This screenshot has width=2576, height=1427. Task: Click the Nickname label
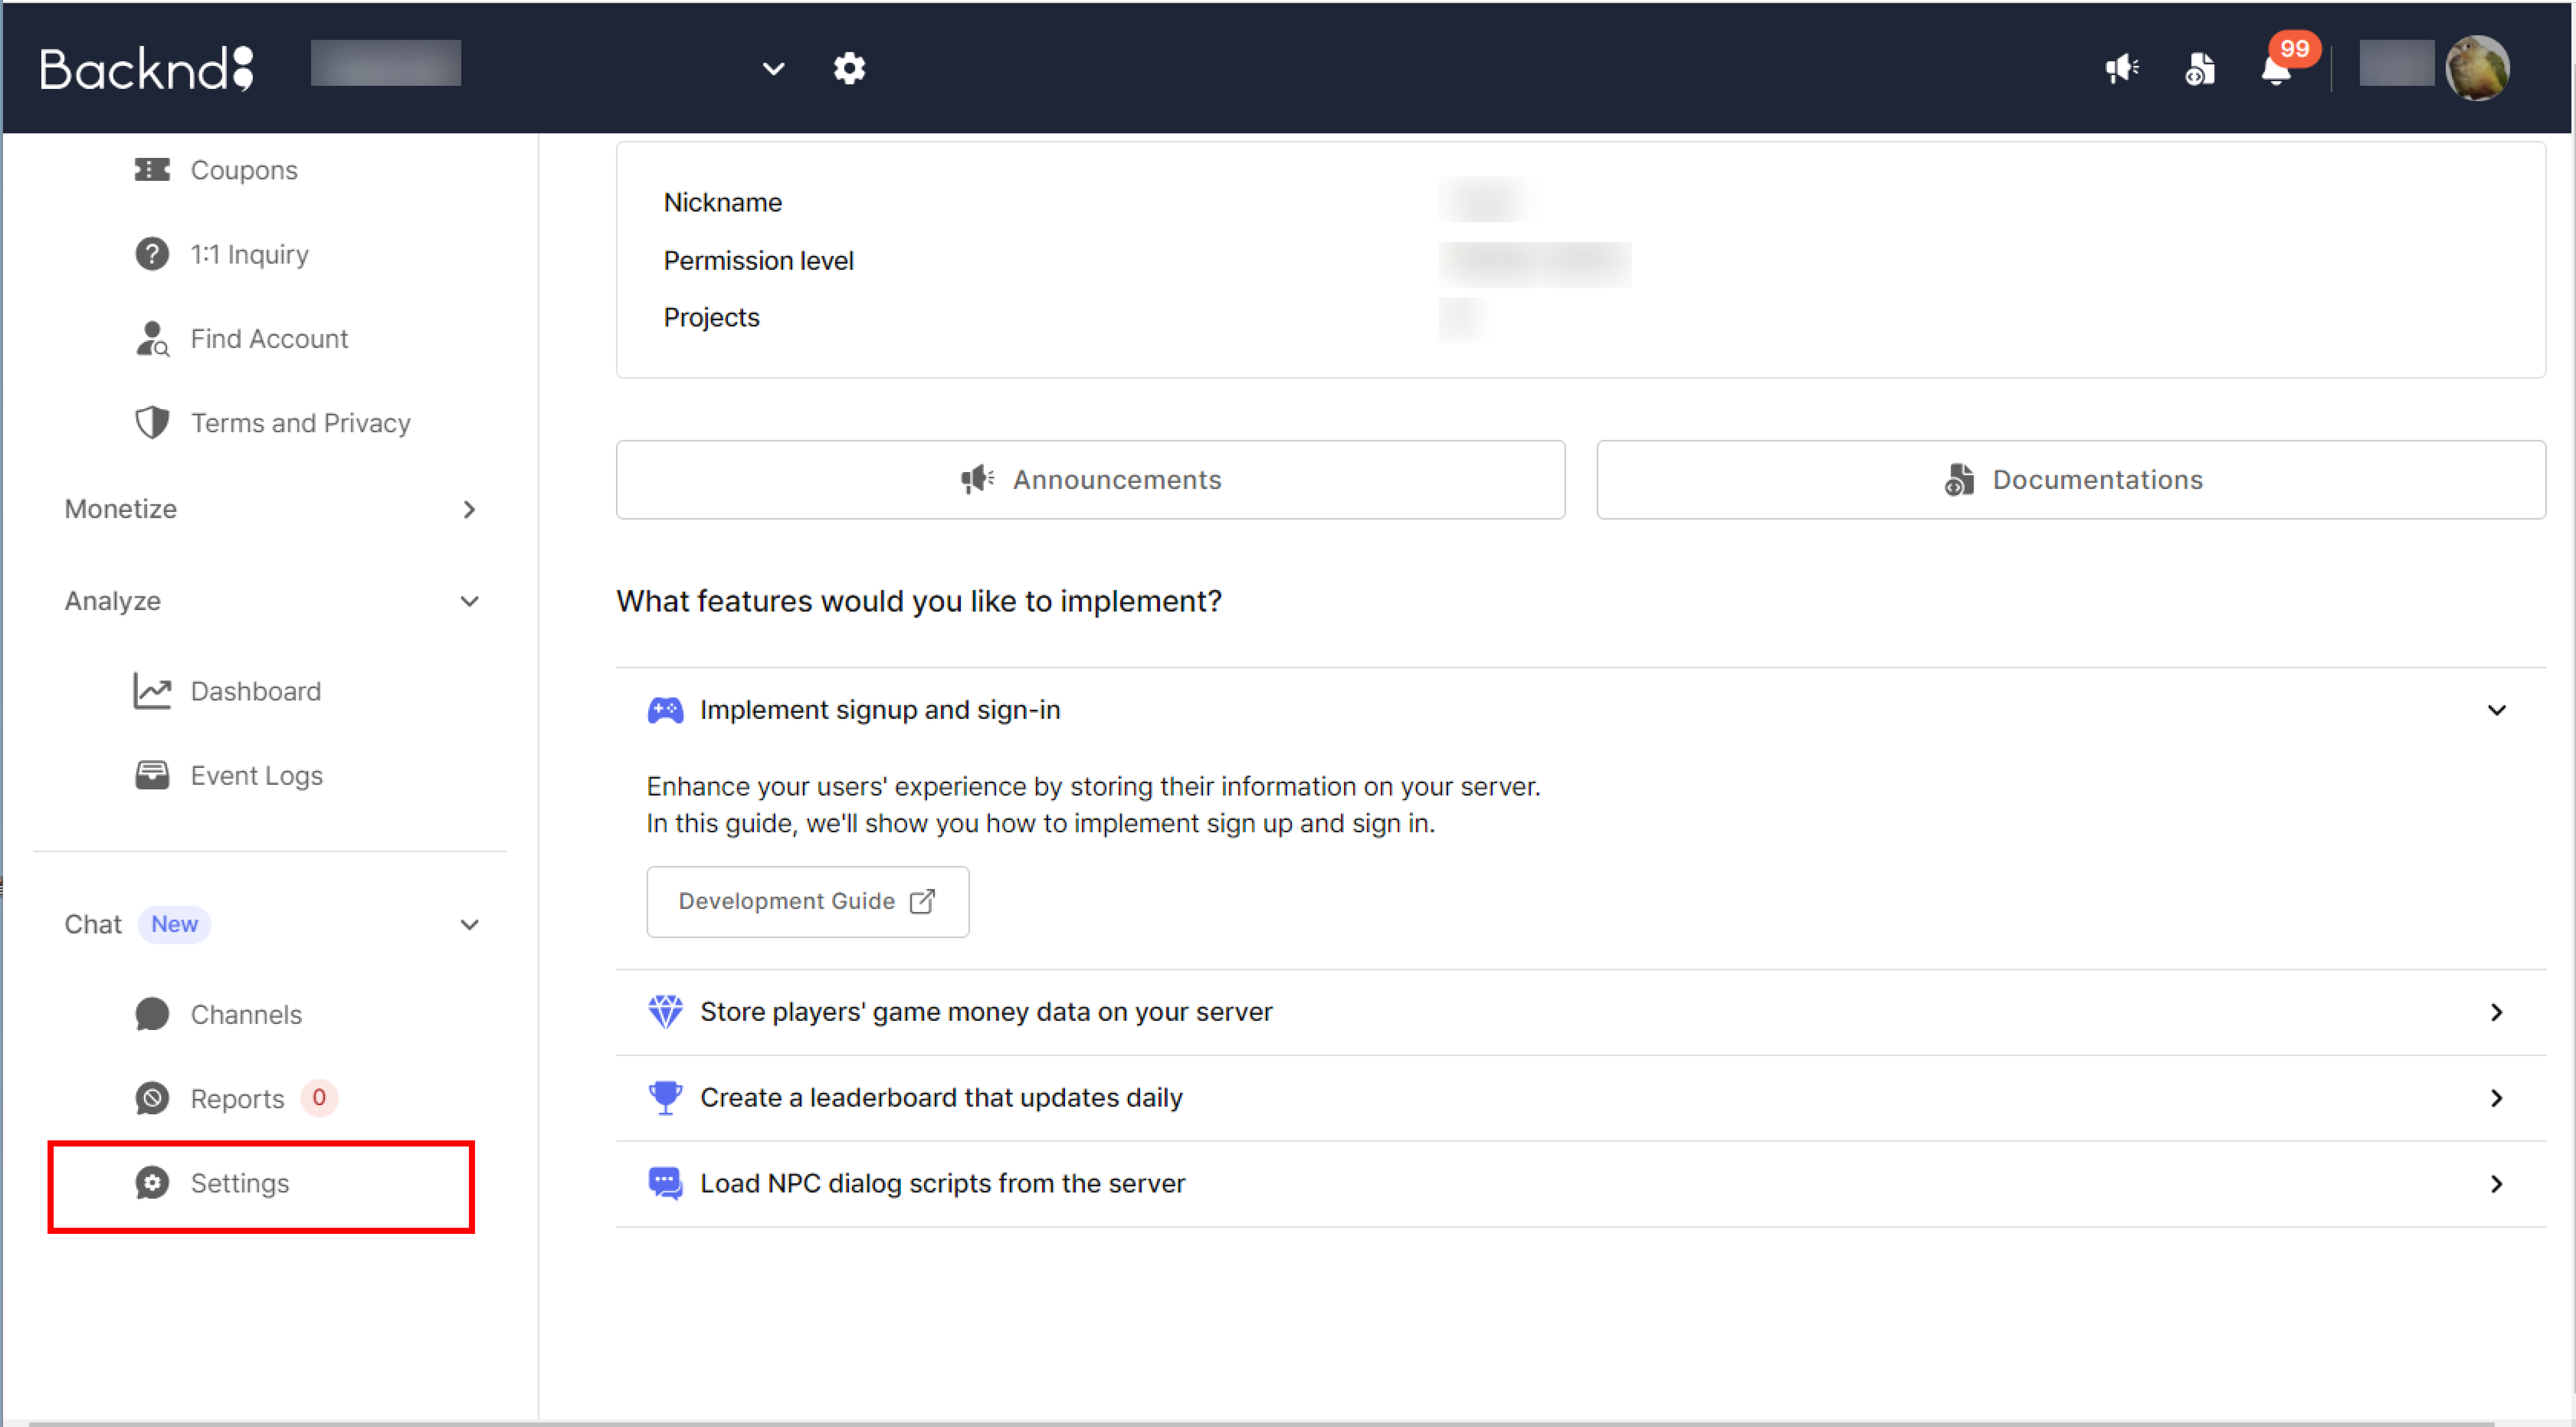[x=722, y=203]
